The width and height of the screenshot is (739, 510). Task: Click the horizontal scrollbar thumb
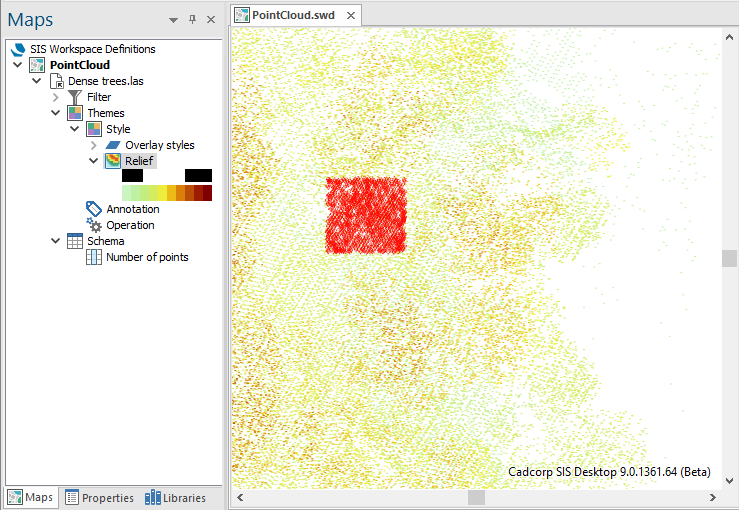476,497
